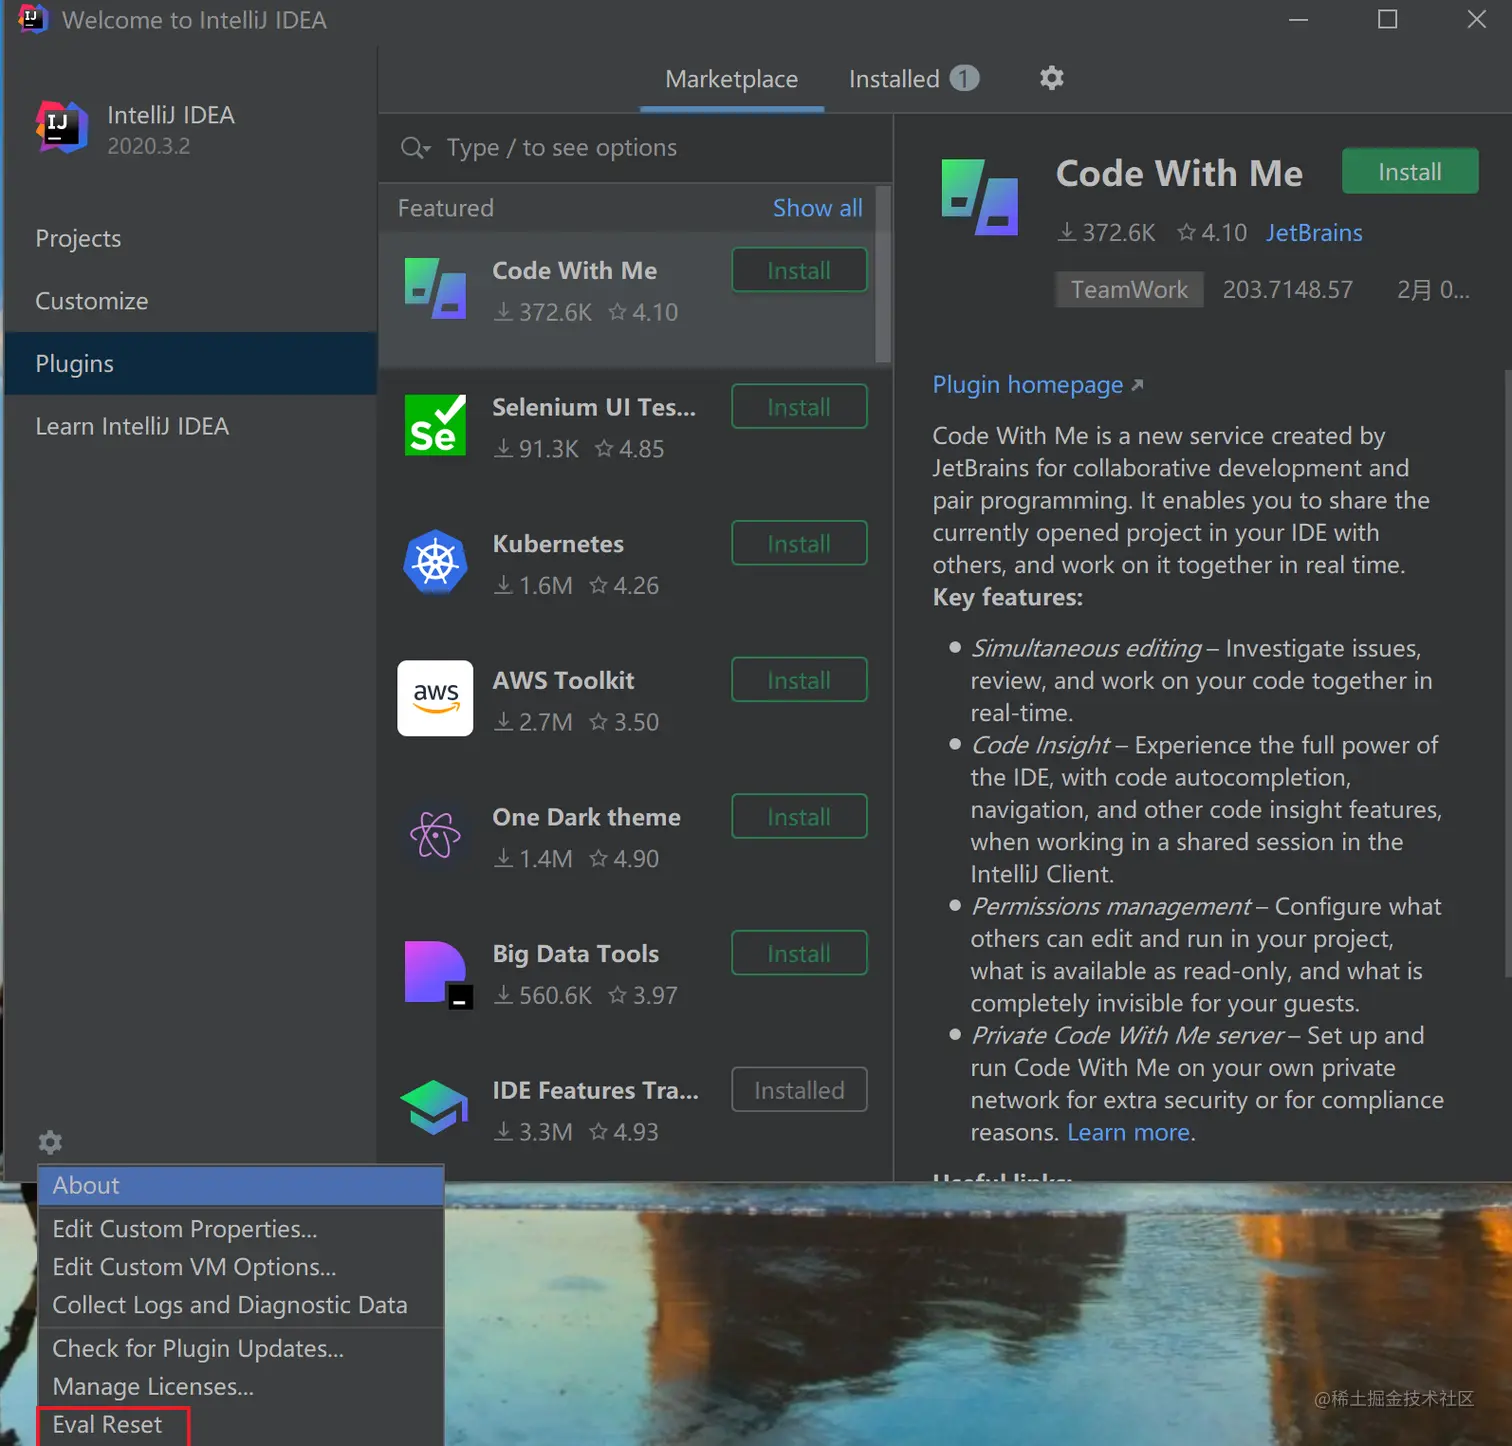
Task: Click the AWS Toolkit plugin icon
Action: click(435, 698)
